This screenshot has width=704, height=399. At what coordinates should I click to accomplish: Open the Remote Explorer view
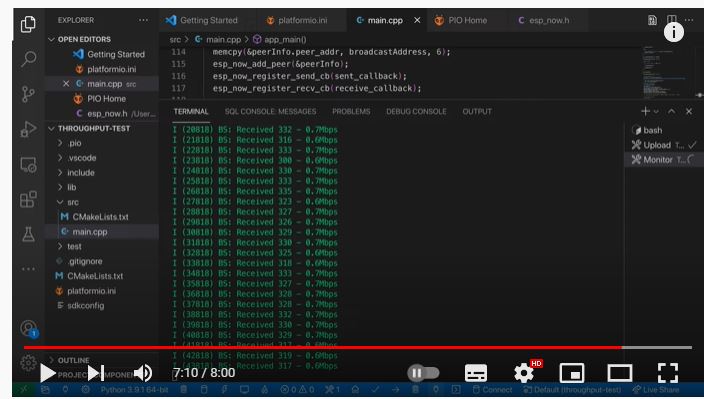point(28,165)
